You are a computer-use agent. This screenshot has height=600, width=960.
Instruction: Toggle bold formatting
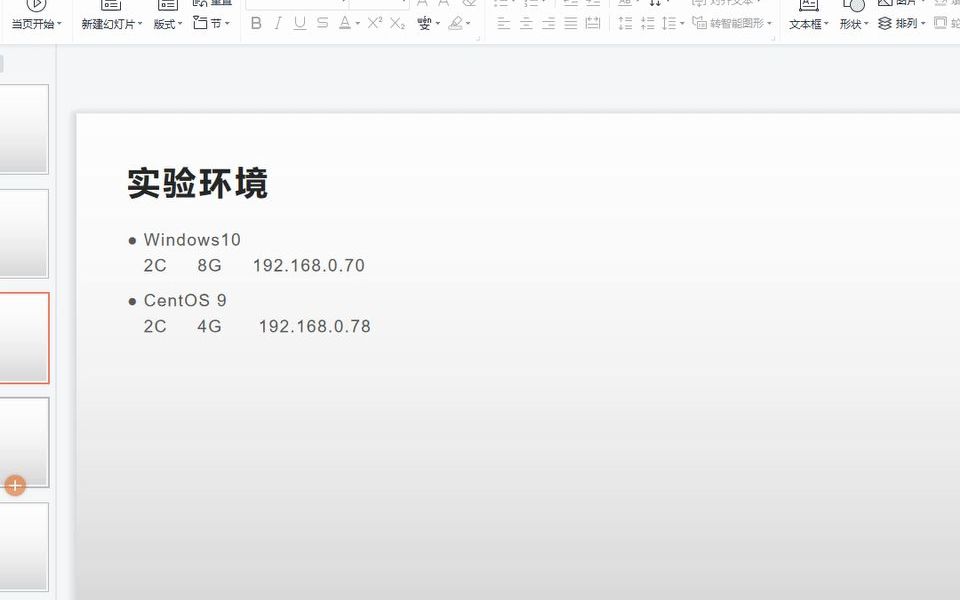[256, 23]
